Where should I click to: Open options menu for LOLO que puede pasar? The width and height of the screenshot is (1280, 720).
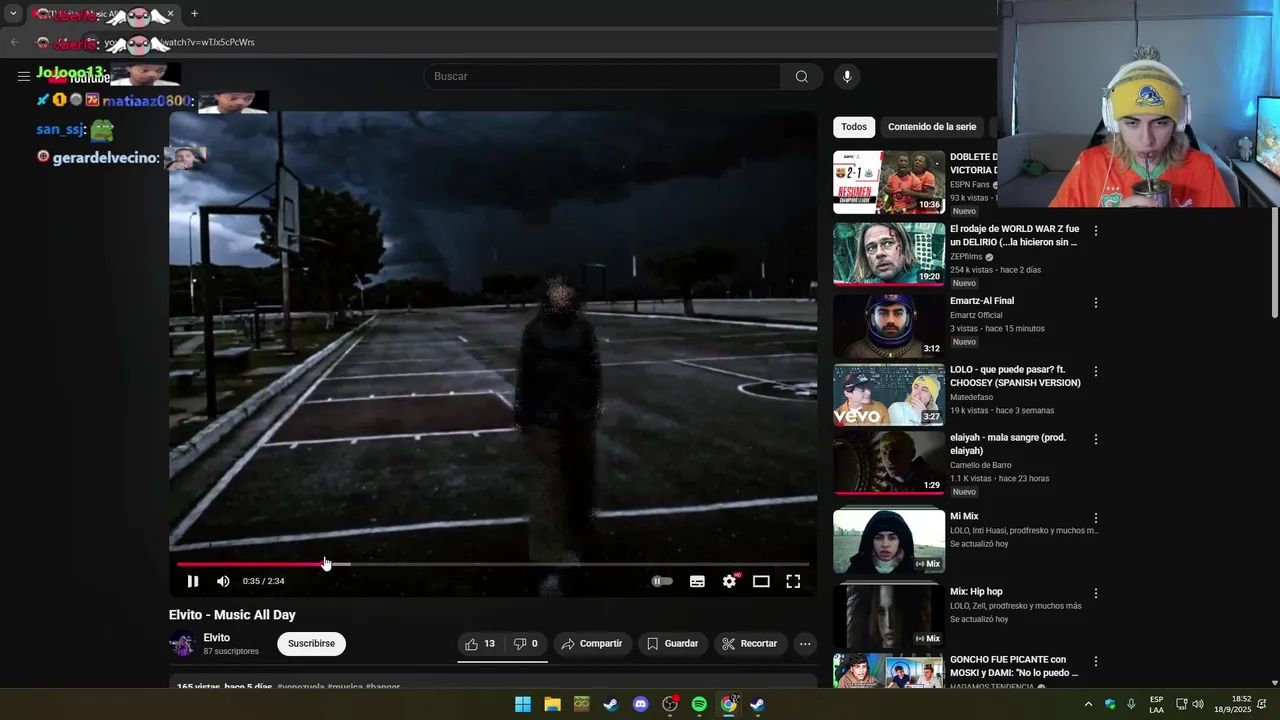(1096, 371)
